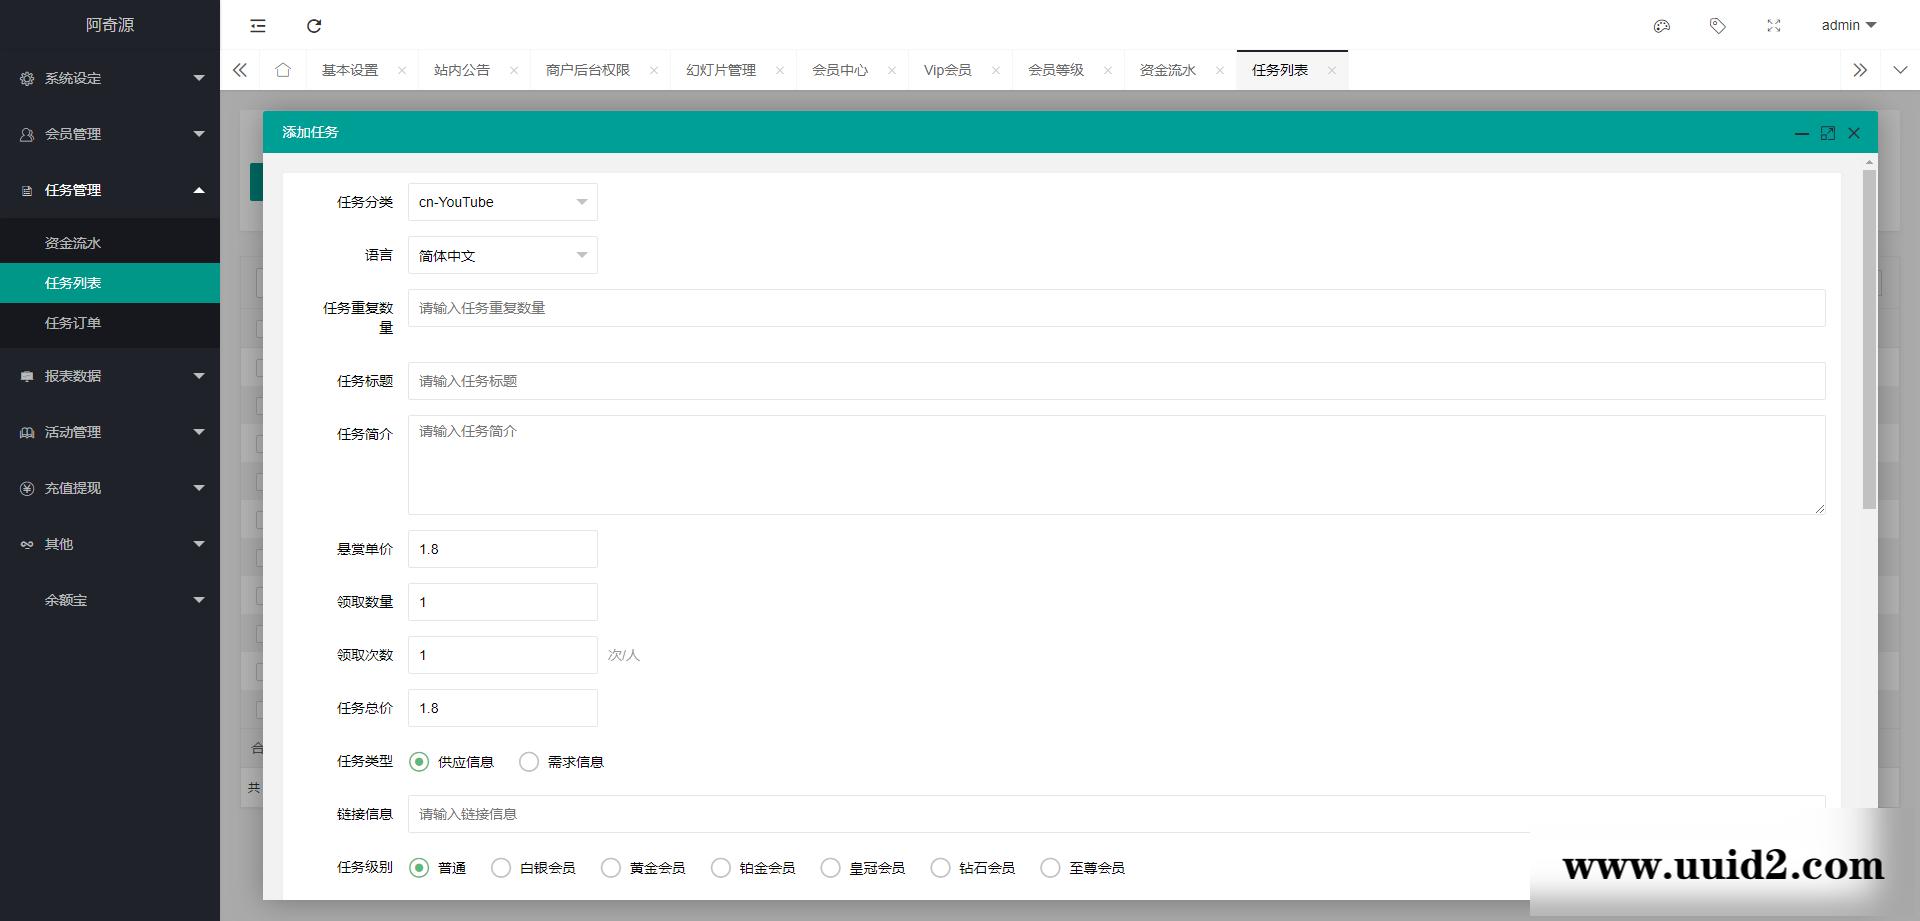Click the tag icon in the top bar
The height and width of the screenshot is (921, 1920).
1718,25
